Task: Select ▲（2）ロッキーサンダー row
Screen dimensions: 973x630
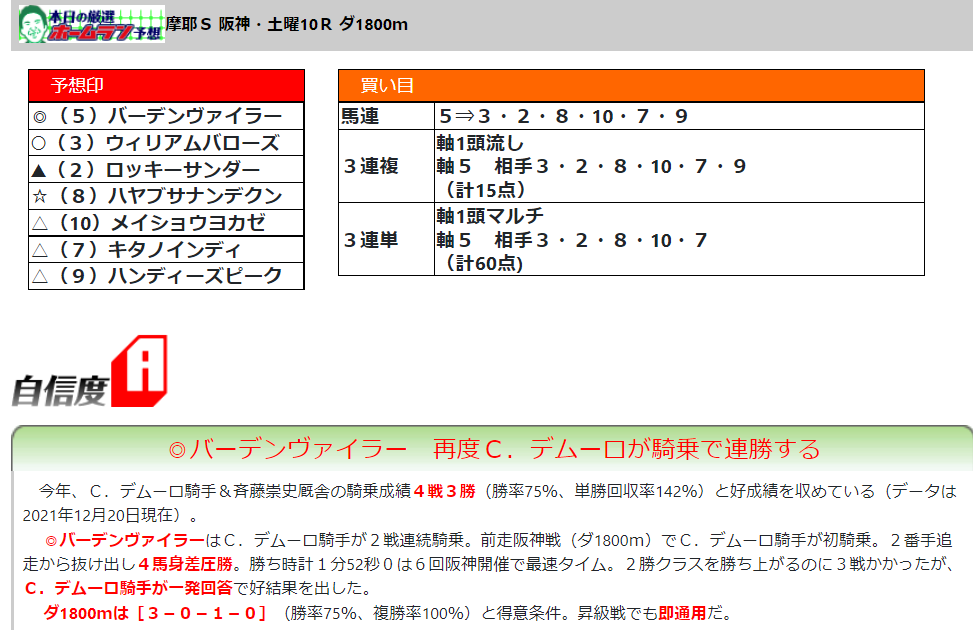Action: click(166, 169)
